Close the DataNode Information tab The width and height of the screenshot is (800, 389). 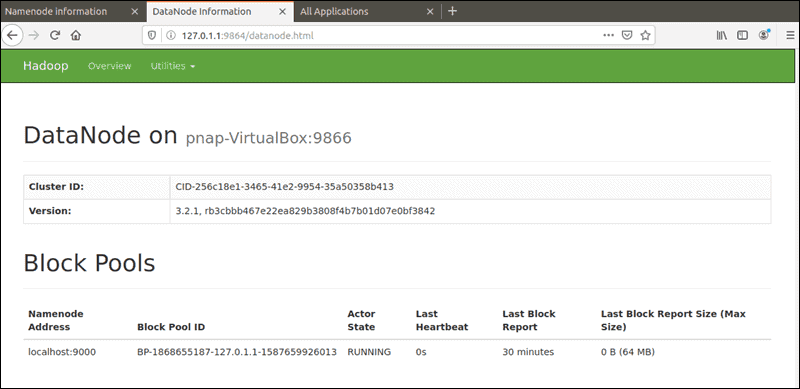click(x=282, y=11)
